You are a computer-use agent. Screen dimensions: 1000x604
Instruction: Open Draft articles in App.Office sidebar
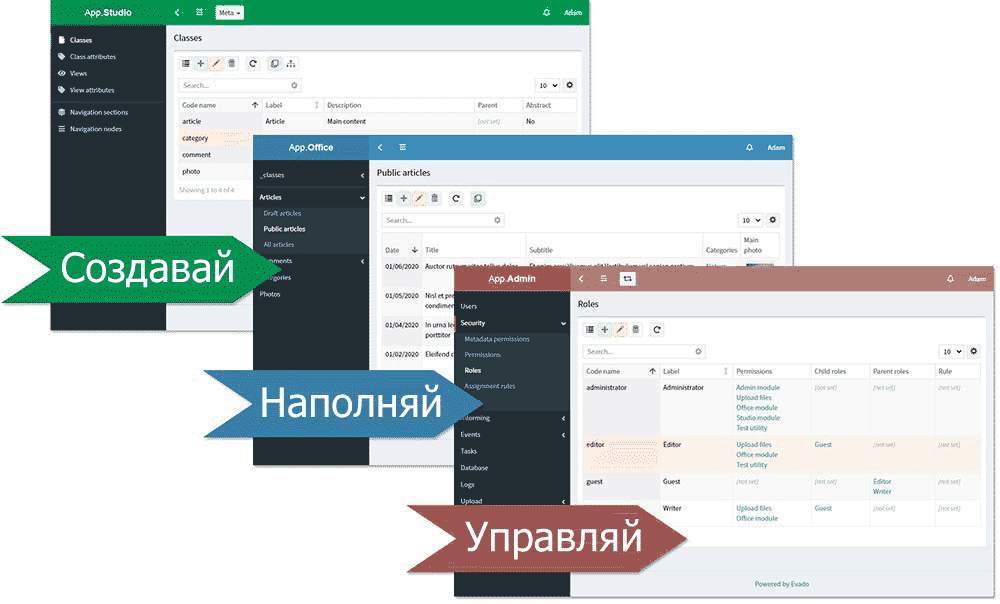click(283, 213)
